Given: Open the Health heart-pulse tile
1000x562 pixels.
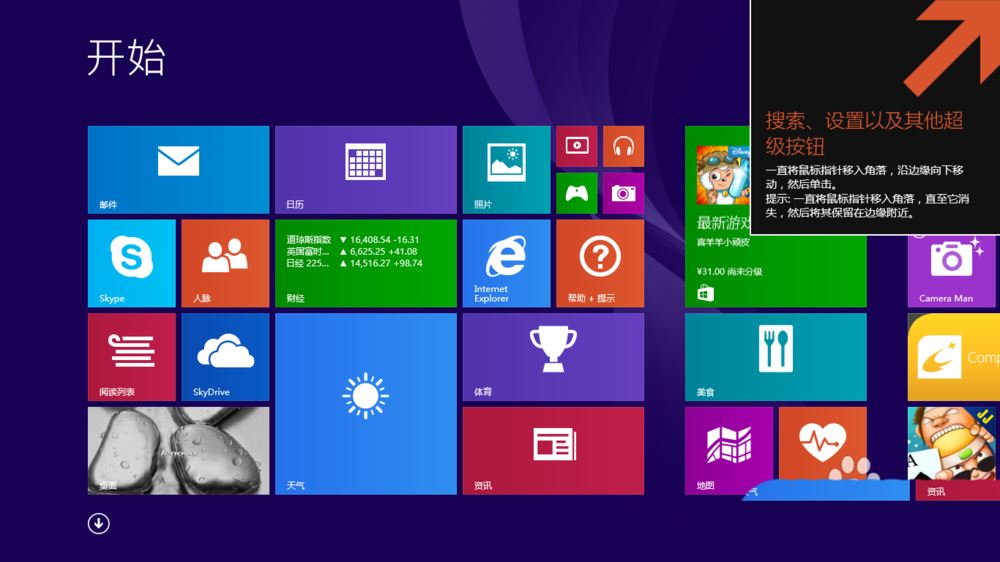Looking at the screenshot, I should [x=823, y=442].
